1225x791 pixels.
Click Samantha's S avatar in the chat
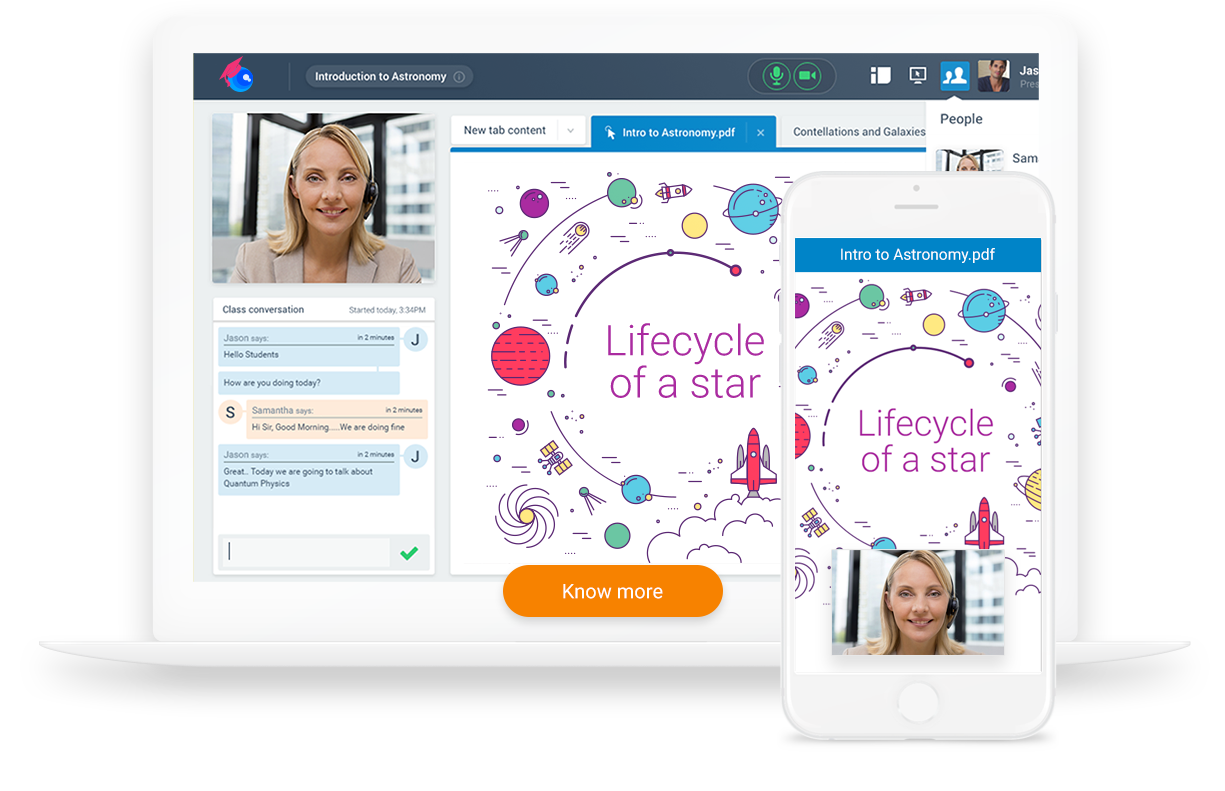click(x=231, y=412)
